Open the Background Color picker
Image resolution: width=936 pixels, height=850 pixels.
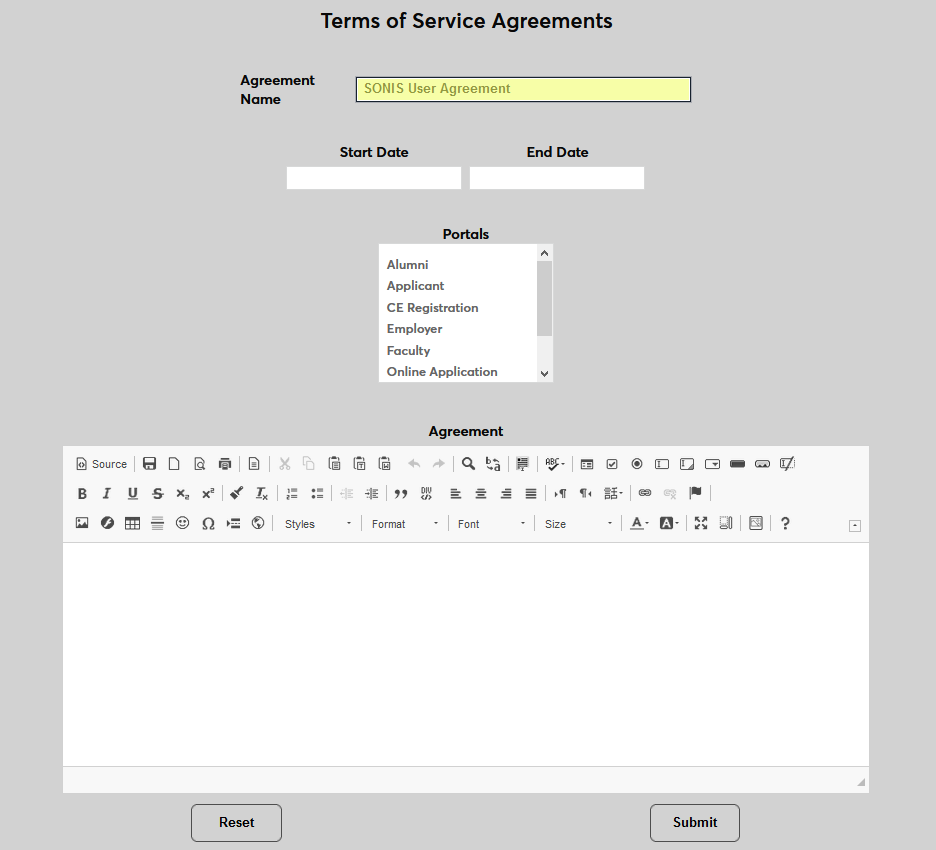tap(669, 523)
